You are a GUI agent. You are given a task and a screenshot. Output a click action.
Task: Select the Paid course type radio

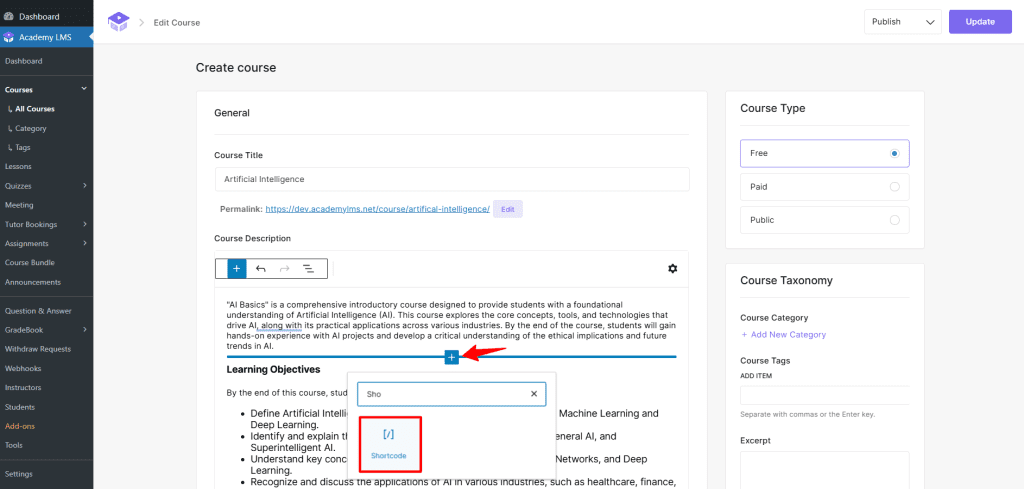point(894,186)
